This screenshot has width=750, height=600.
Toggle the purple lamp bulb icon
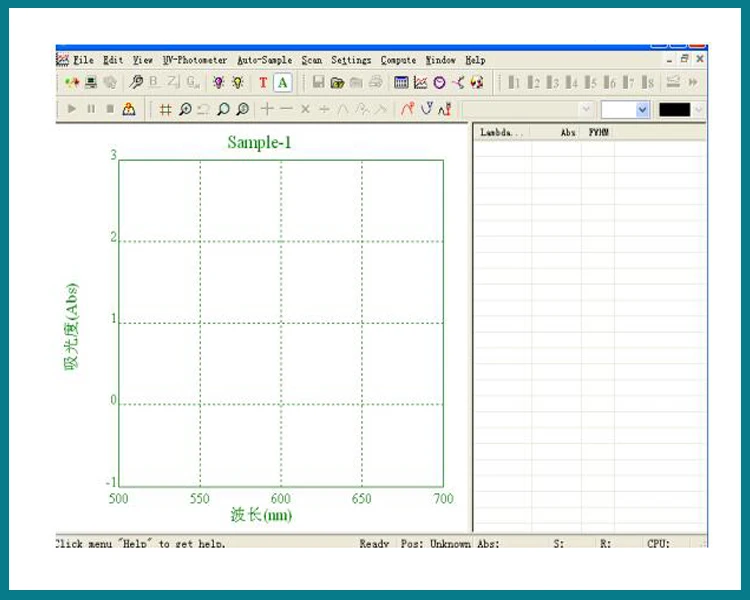pos(219,82)
